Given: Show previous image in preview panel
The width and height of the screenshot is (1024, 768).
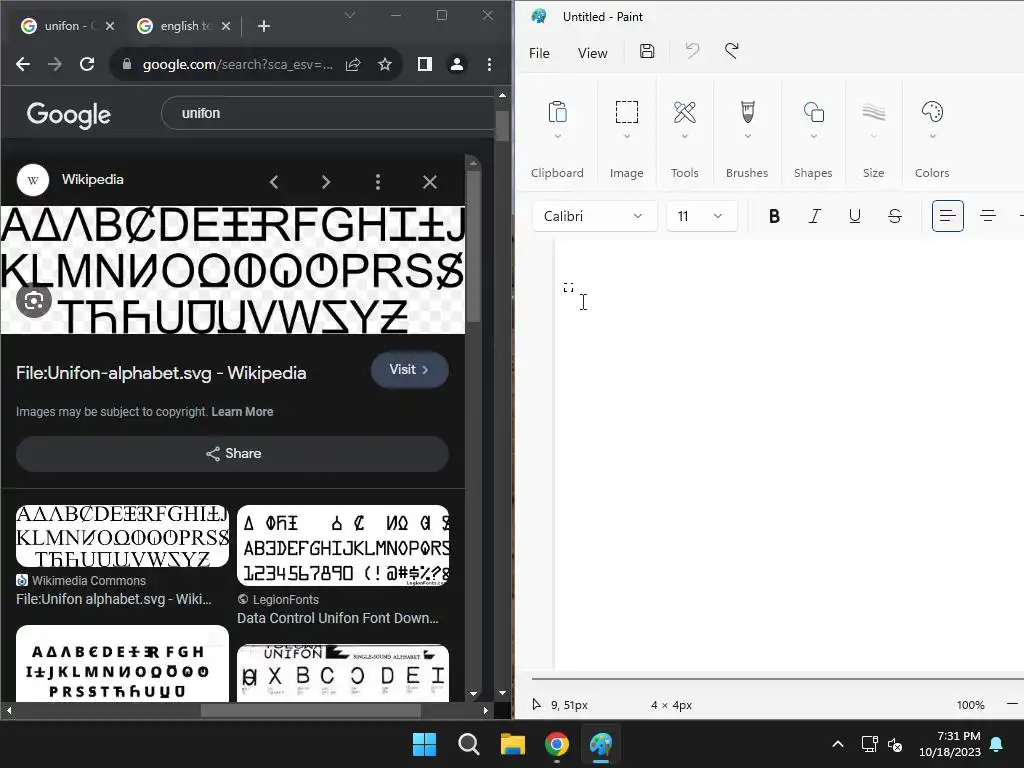Looking at the screenshot, I should (274, 182).
